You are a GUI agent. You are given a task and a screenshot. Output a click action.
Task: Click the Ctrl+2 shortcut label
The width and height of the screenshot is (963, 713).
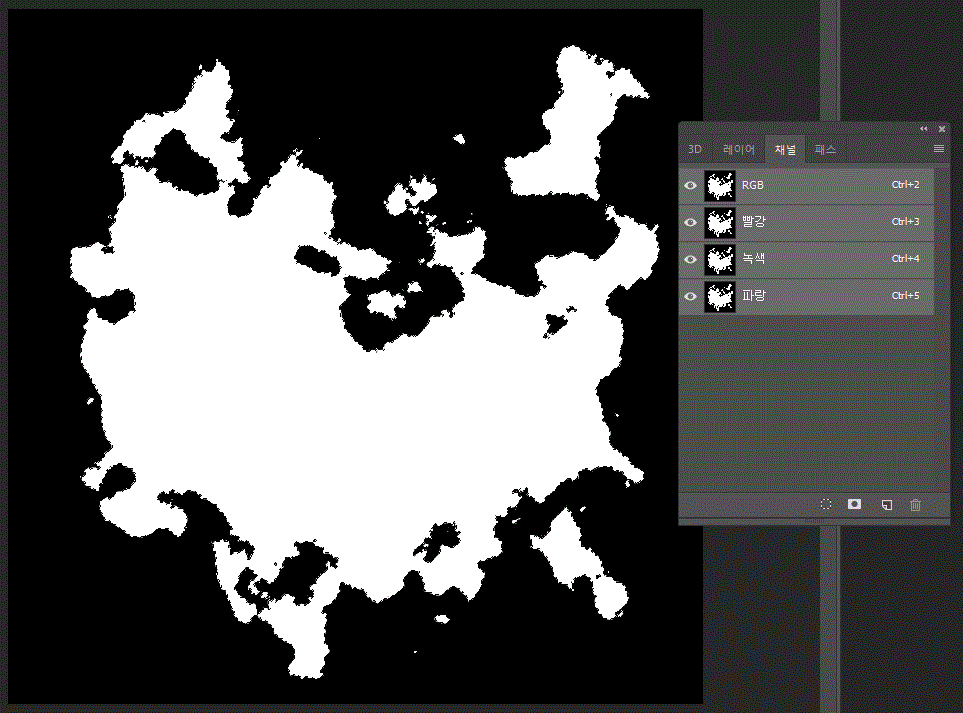click(x=905, y=184)
